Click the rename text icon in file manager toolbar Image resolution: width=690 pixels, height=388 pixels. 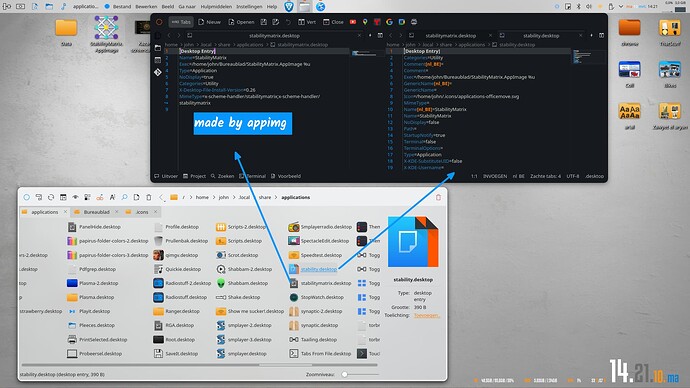coord(112,197)
